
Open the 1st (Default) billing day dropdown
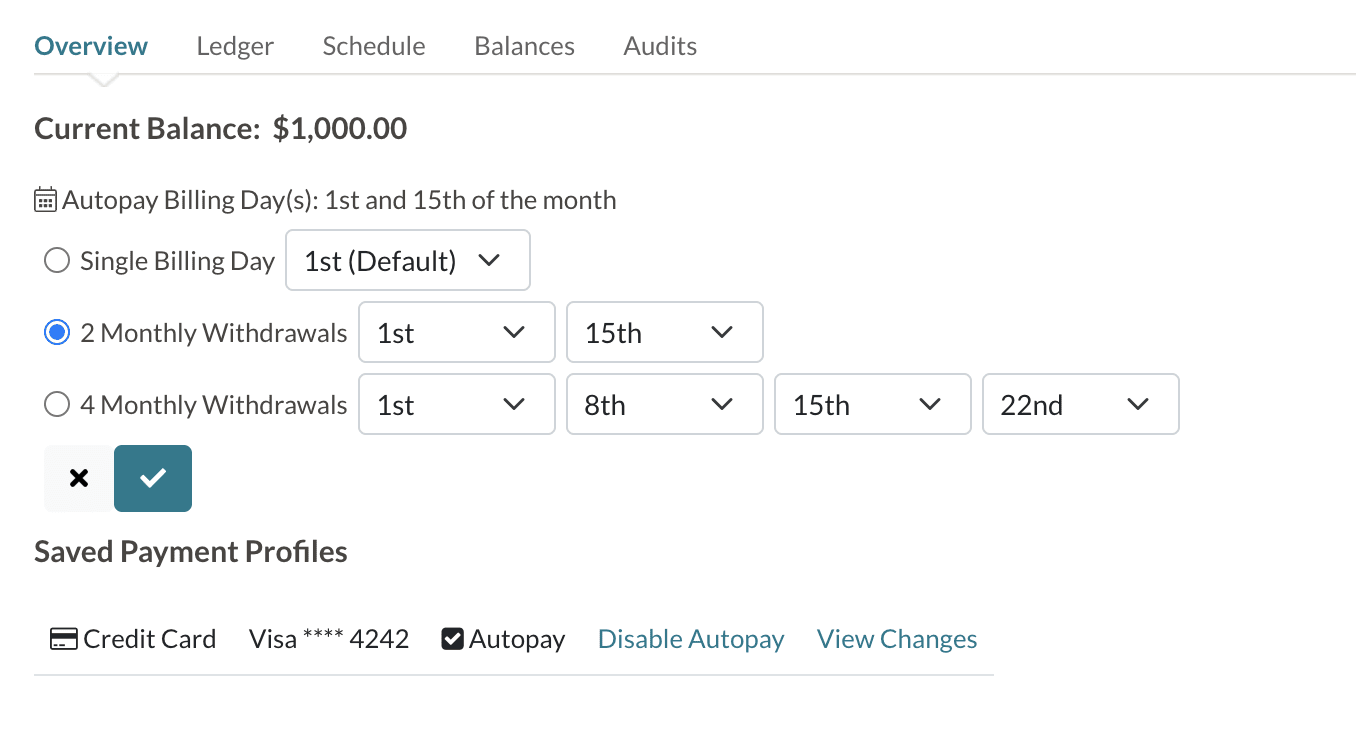(407, 261)
